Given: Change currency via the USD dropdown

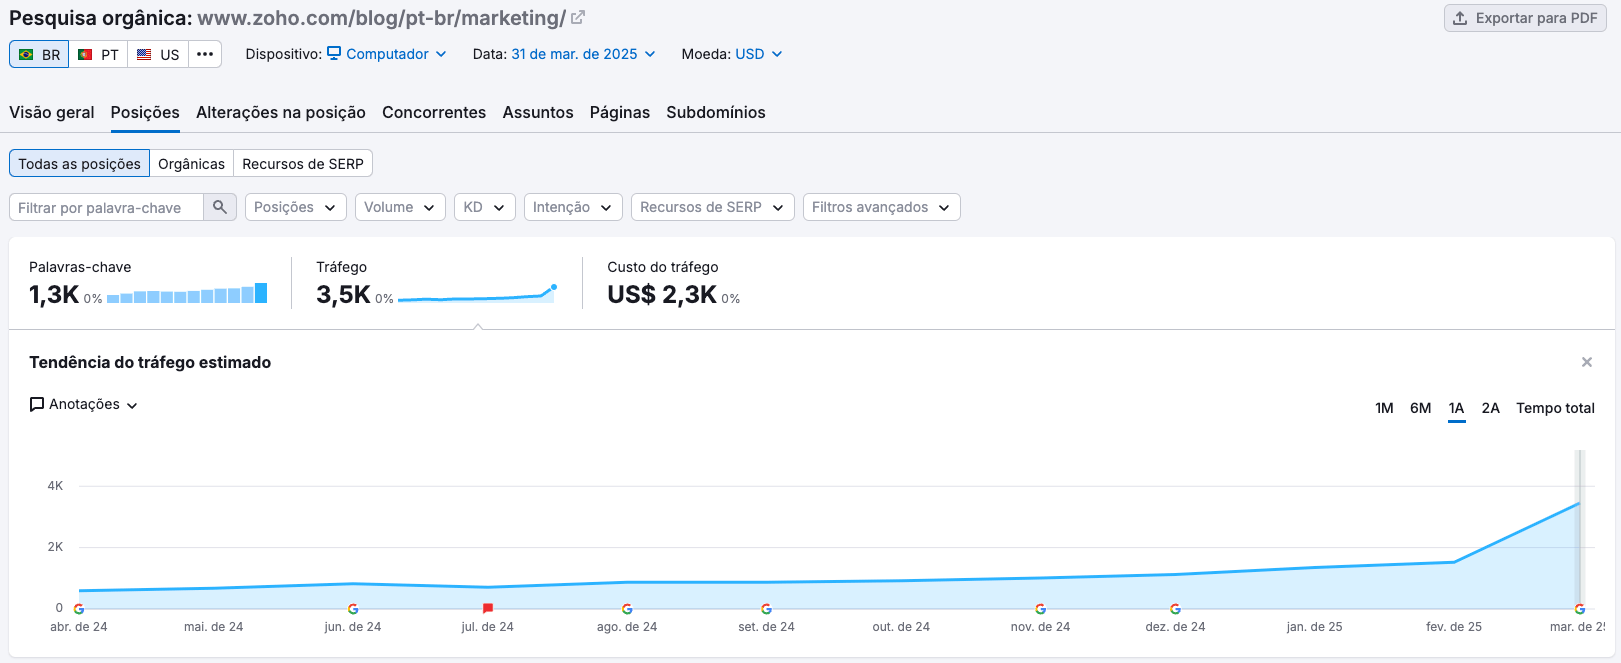Looking at the screenshot, I should 759,54.
